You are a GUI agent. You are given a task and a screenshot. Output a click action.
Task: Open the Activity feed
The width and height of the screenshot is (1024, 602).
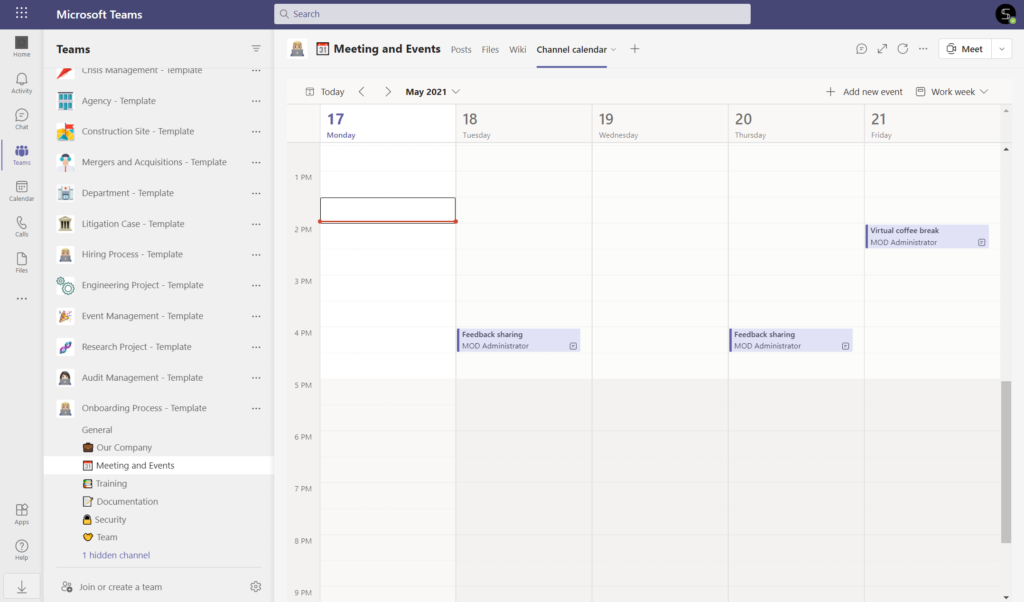point(22,83)
